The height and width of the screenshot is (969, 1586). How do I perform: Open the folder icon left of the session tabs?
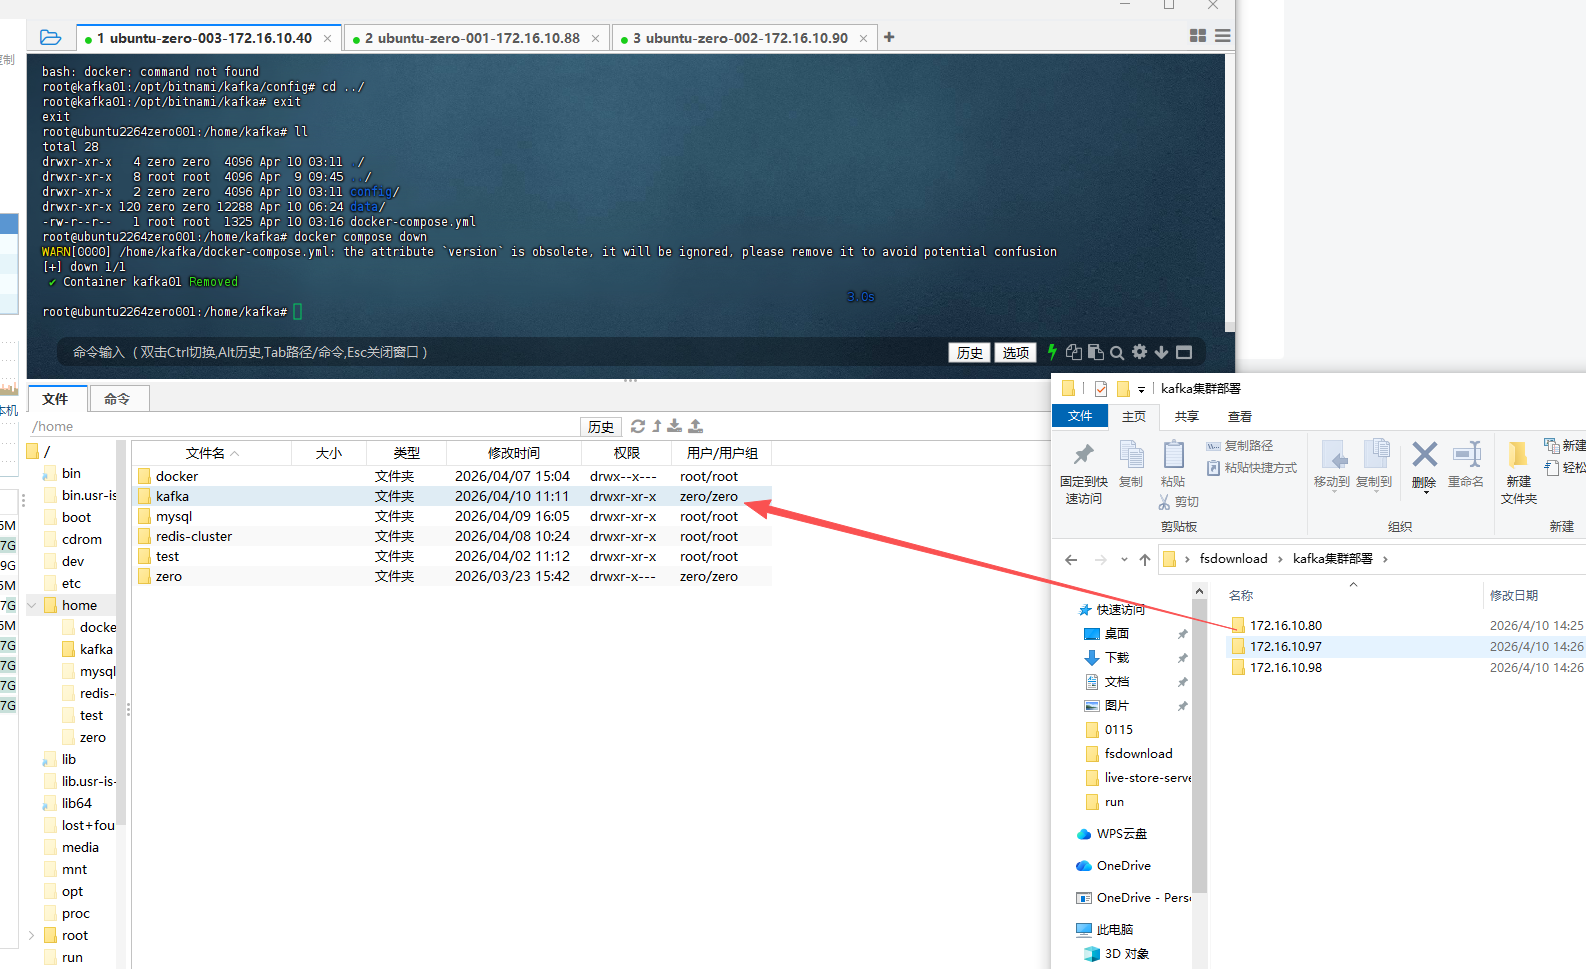tap(50, 38)
